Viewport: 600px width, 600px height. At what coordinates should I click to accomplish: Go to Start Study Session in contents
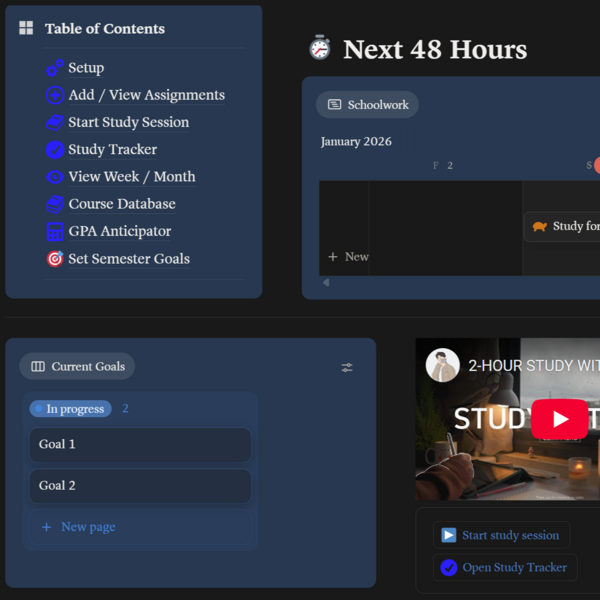coord(129,122)
